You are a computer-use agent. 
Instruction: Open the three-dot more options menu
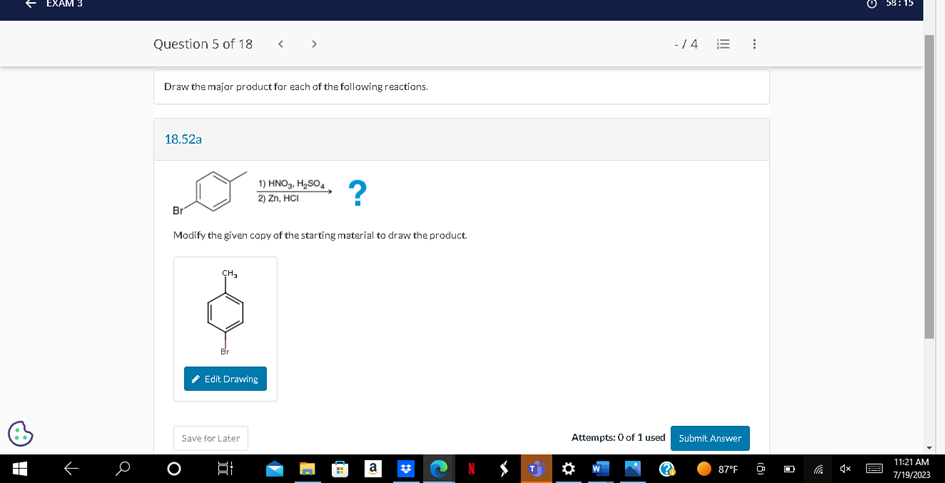[x=754, y=44]
